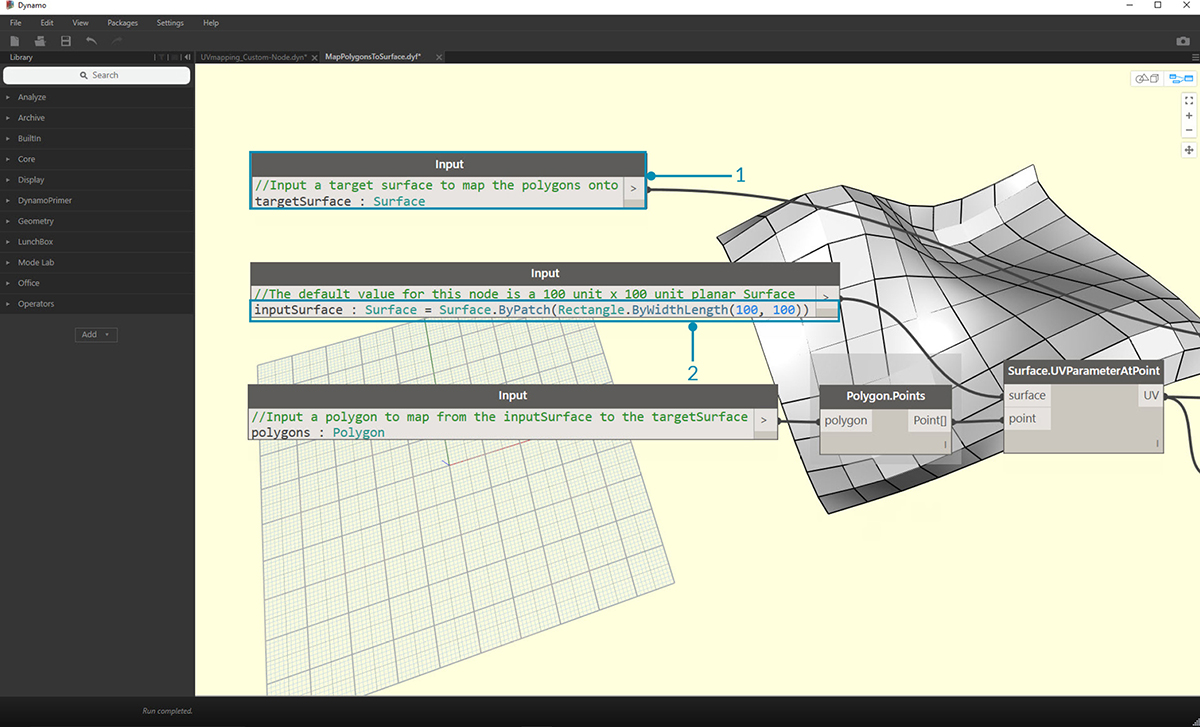Expand the Geometry library category
This screenshot has height=727, width=1200.
click(36, 221)
